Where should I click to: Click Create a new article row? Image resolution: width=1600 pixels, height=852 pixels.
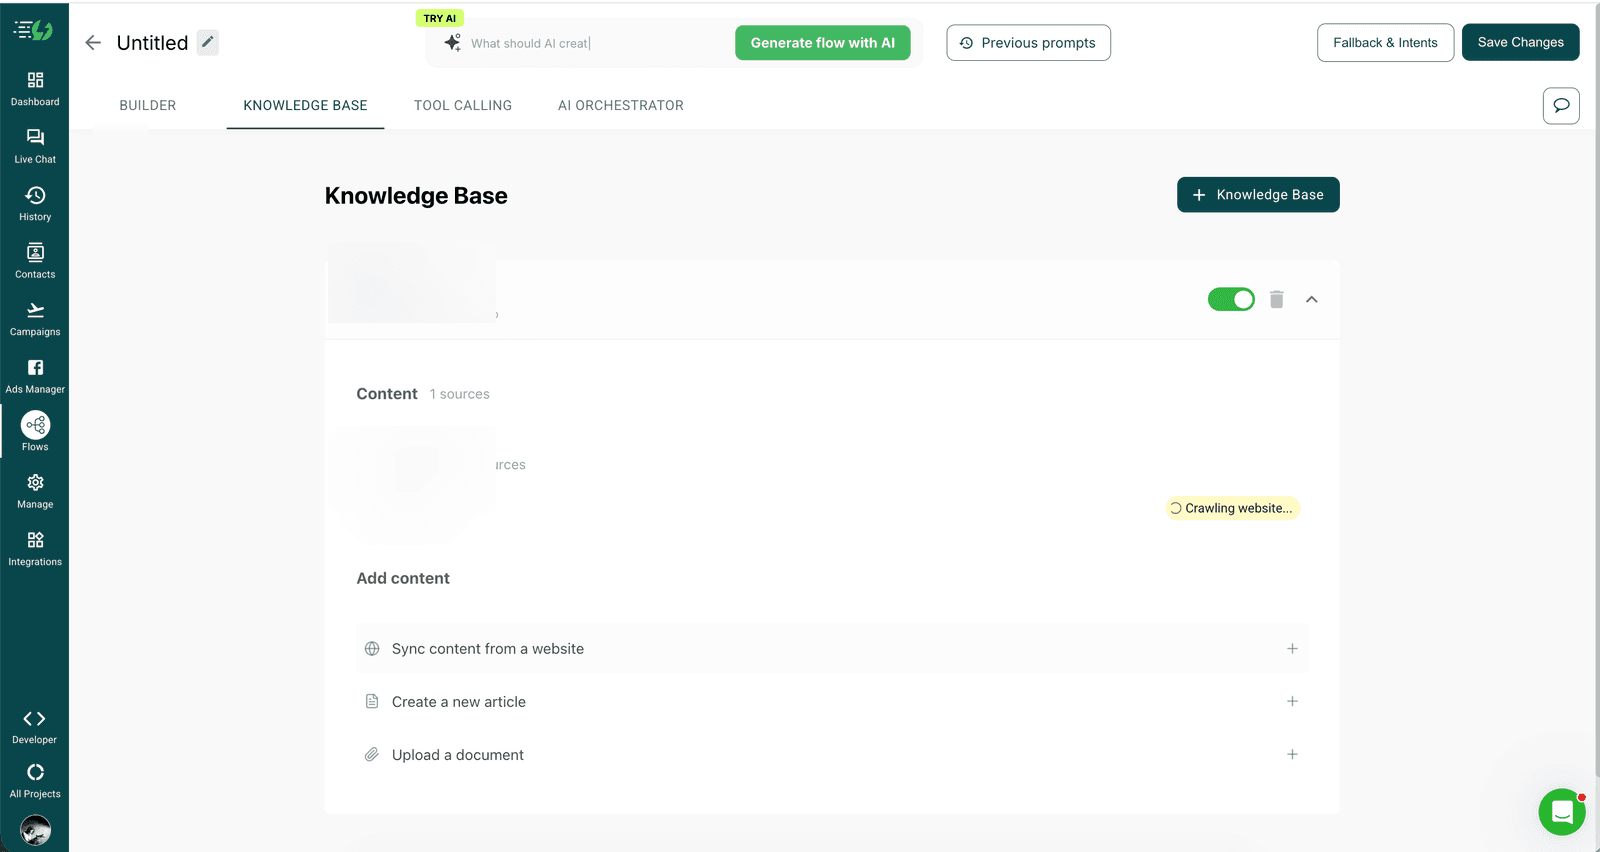[x=832, y=702]
